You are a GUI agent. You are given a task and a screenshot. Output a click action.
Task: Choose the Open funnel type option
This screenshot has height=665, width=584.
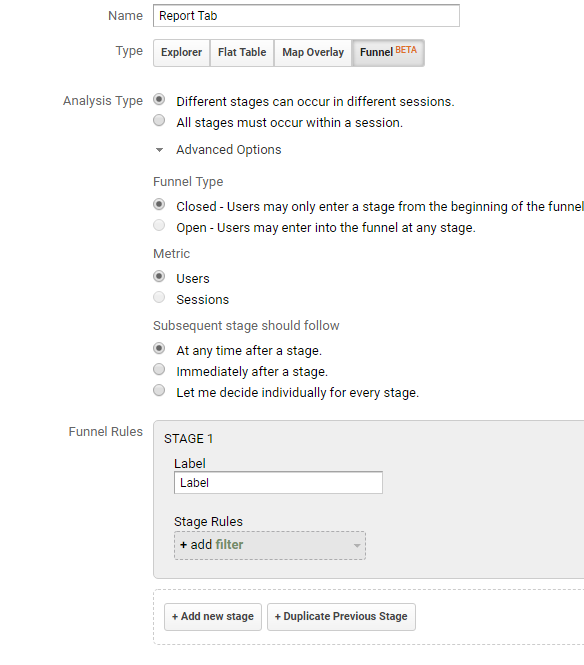(159, 225)
